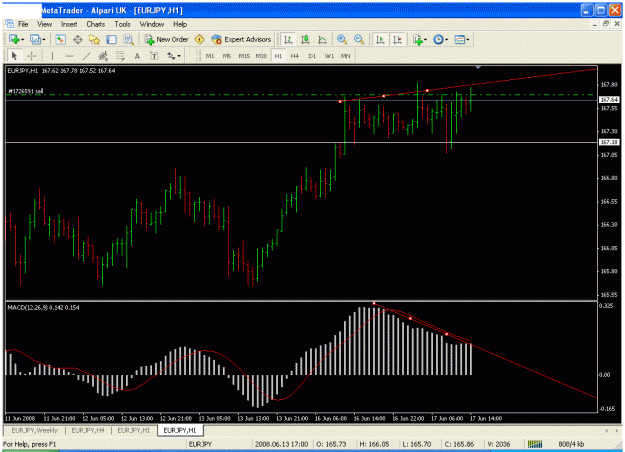The image size is (625, 452).
Task: Select the Text 'A' drawing tool
Action: (x=137, y=56)
